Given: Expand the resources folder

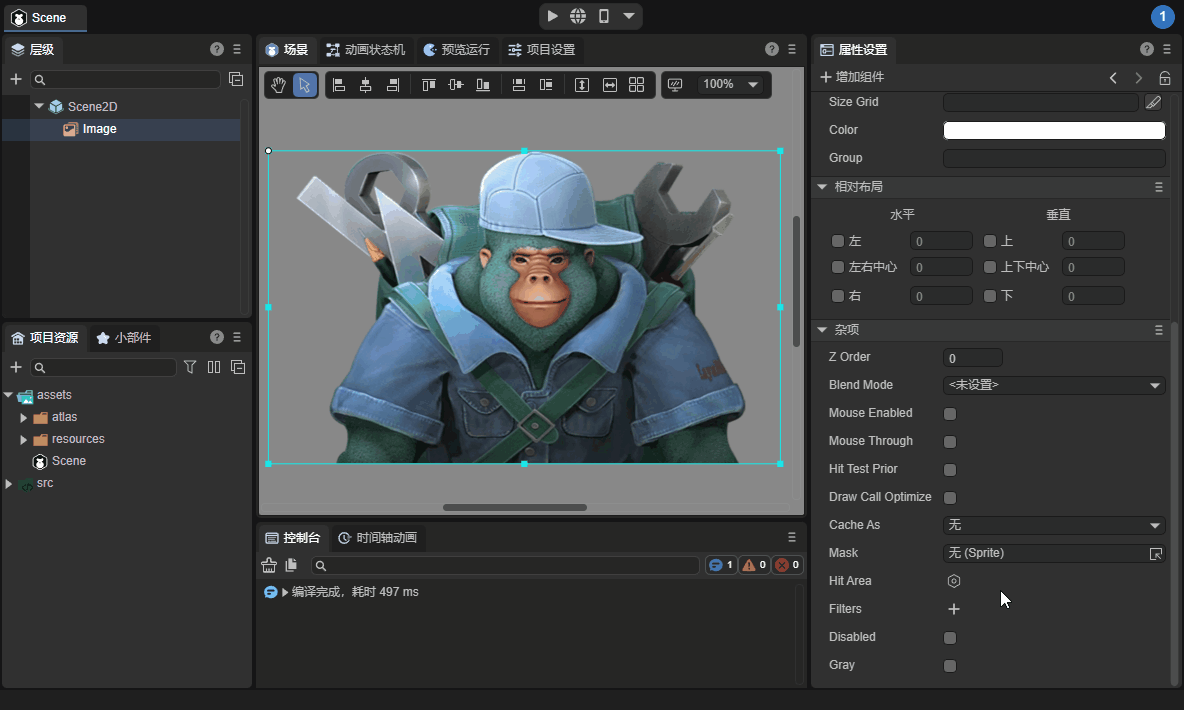Looking at the screenshot, I should 23,440.
